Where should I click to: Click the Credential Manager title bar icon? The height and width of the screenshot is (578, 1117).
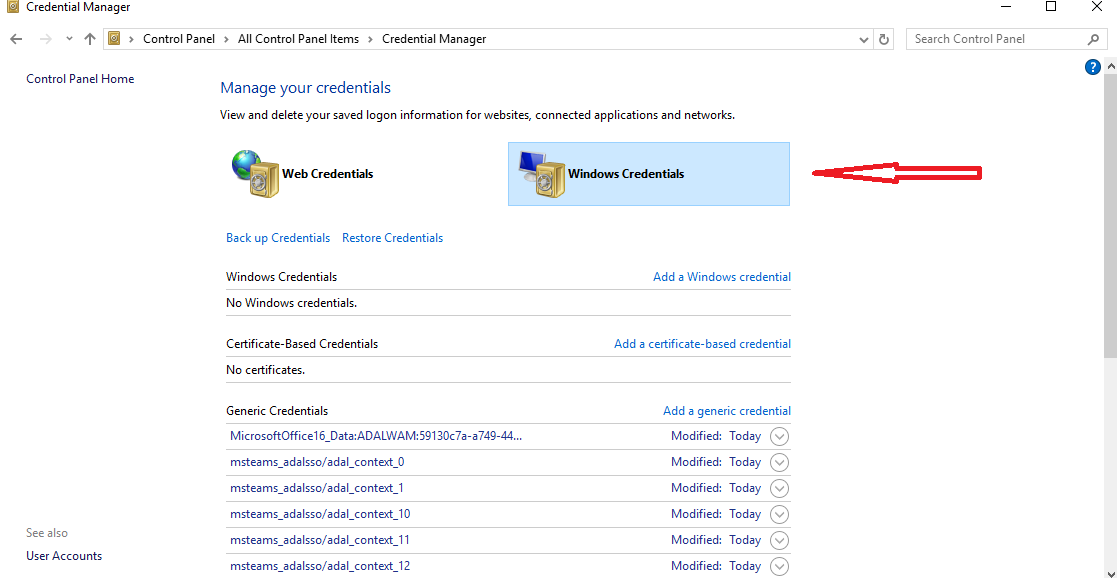click(x=12, y=7)
